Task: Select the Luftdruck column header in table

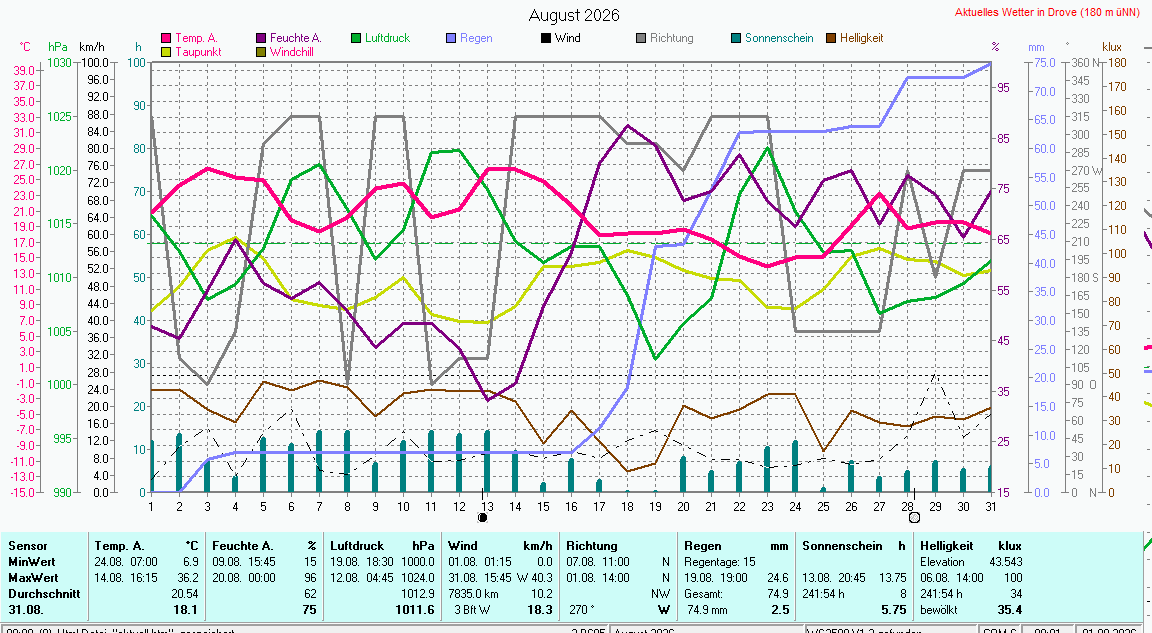Action: (x=356, y=546)
